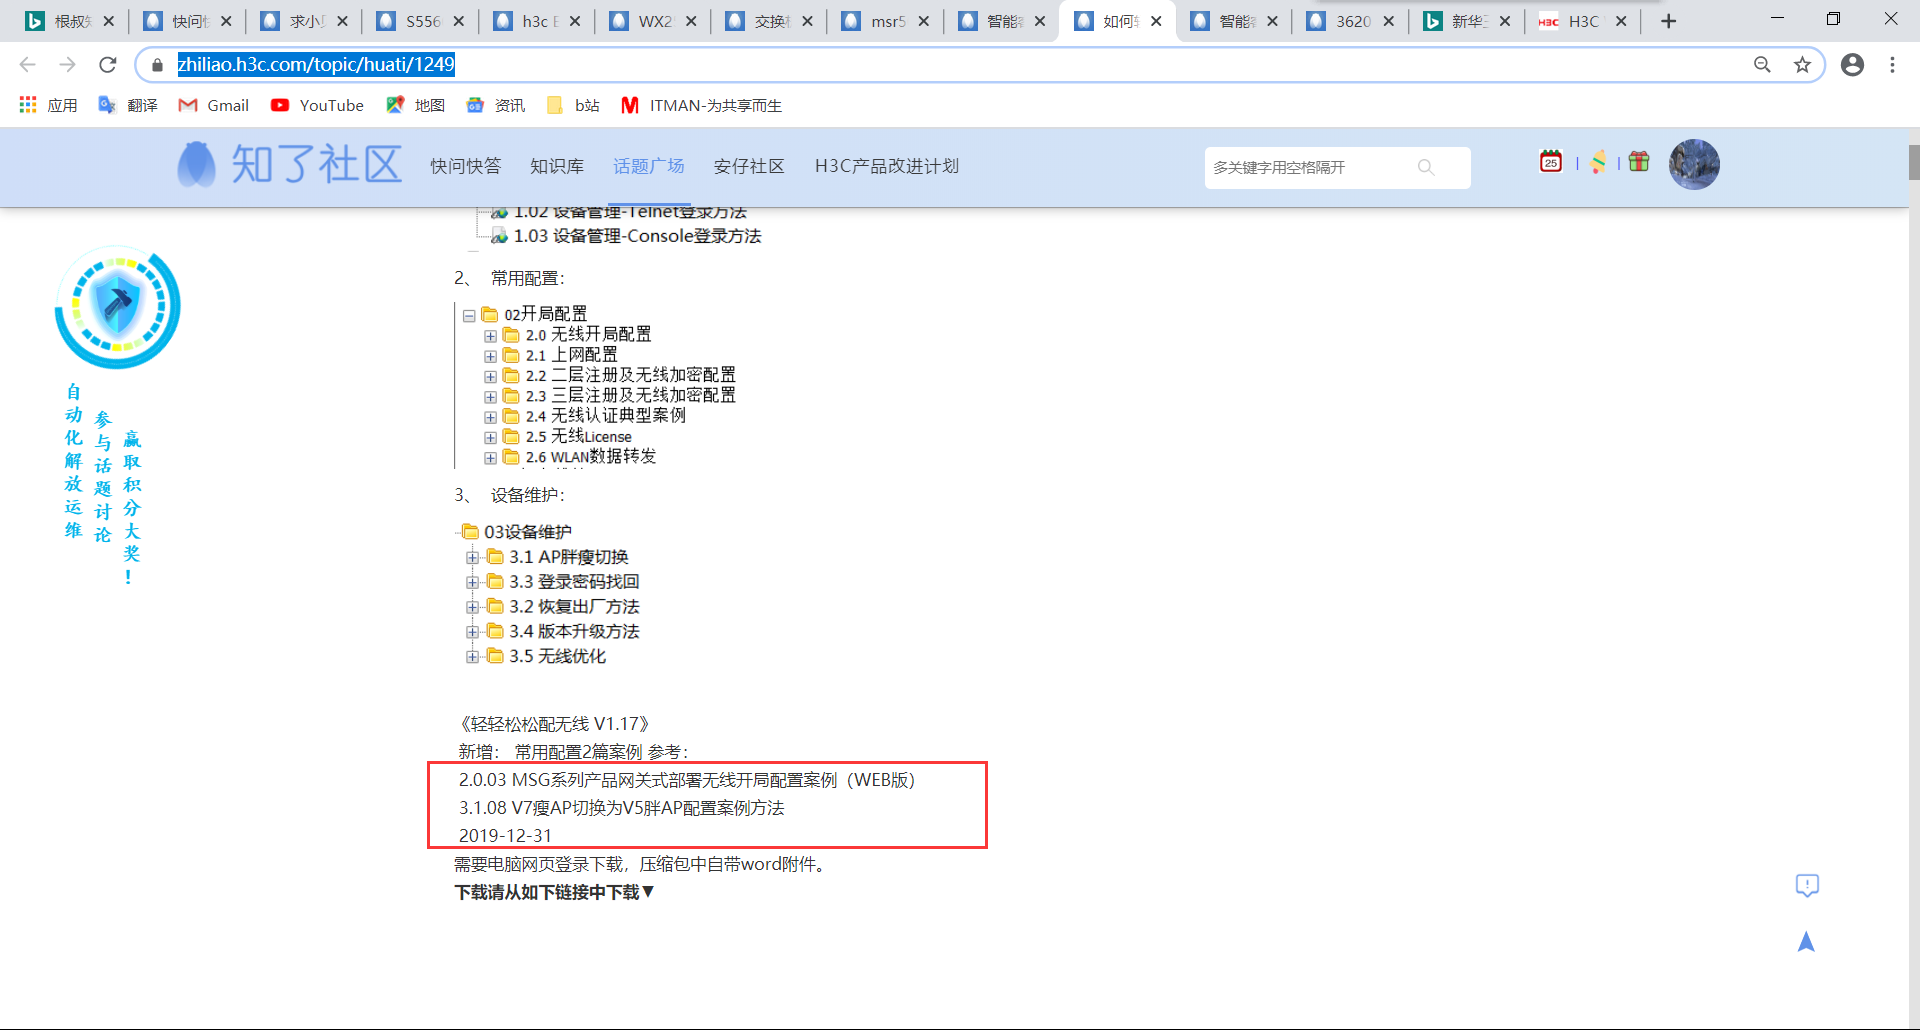
Task: Open the 资讯 bookmark
Action: pyautogui.click(x=495, y=105)
